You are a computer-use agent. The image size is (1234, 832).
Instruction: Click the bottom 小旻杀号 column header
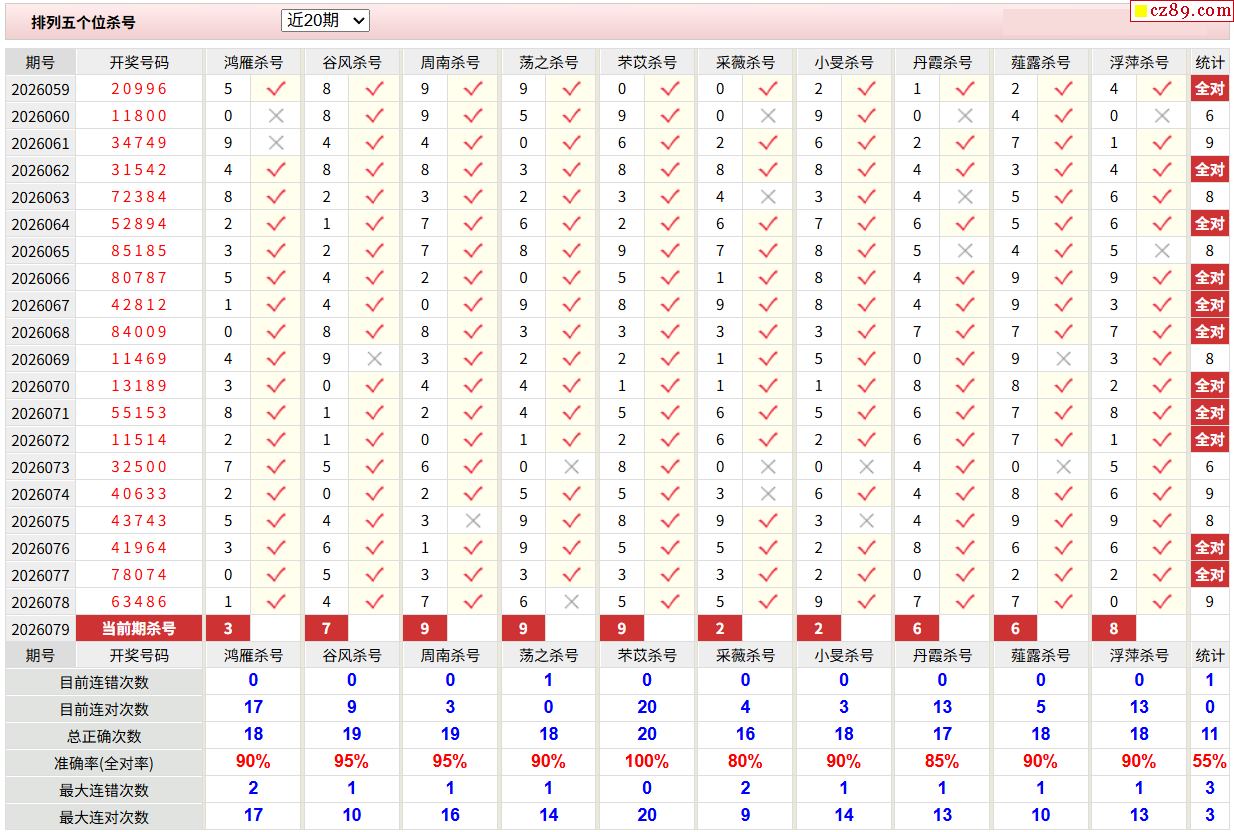click(x=844, y=656)
